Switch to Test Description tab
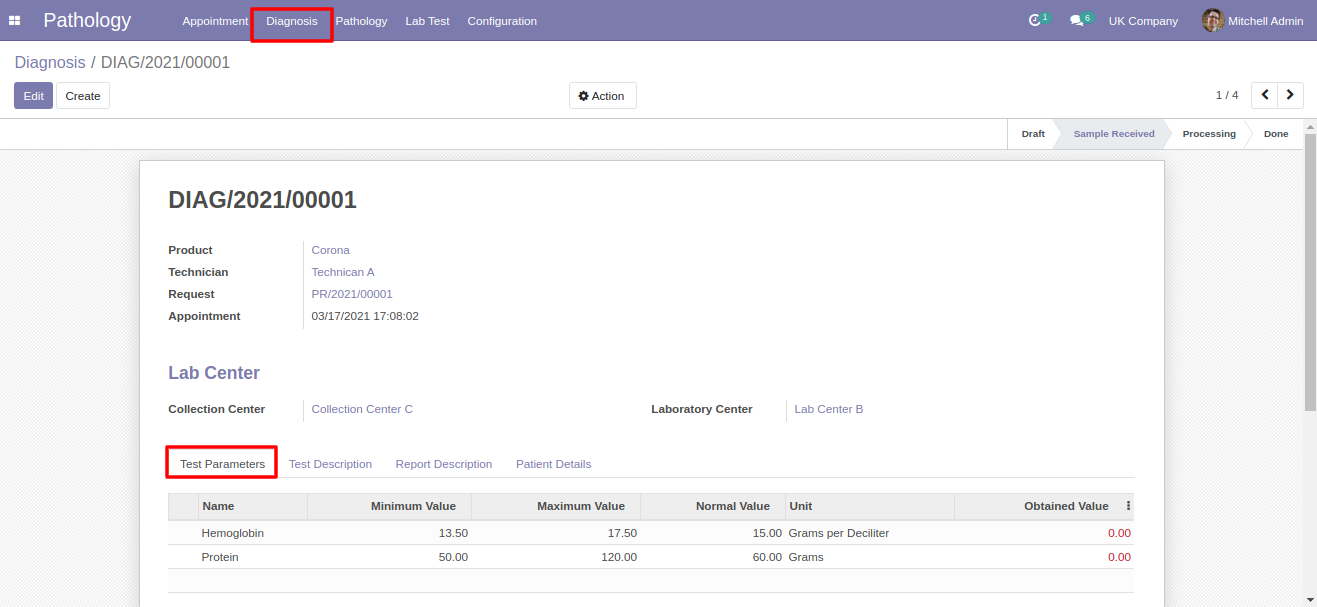Image resolution: width=1317 pixels, height=607 pixels. (330, 464)
